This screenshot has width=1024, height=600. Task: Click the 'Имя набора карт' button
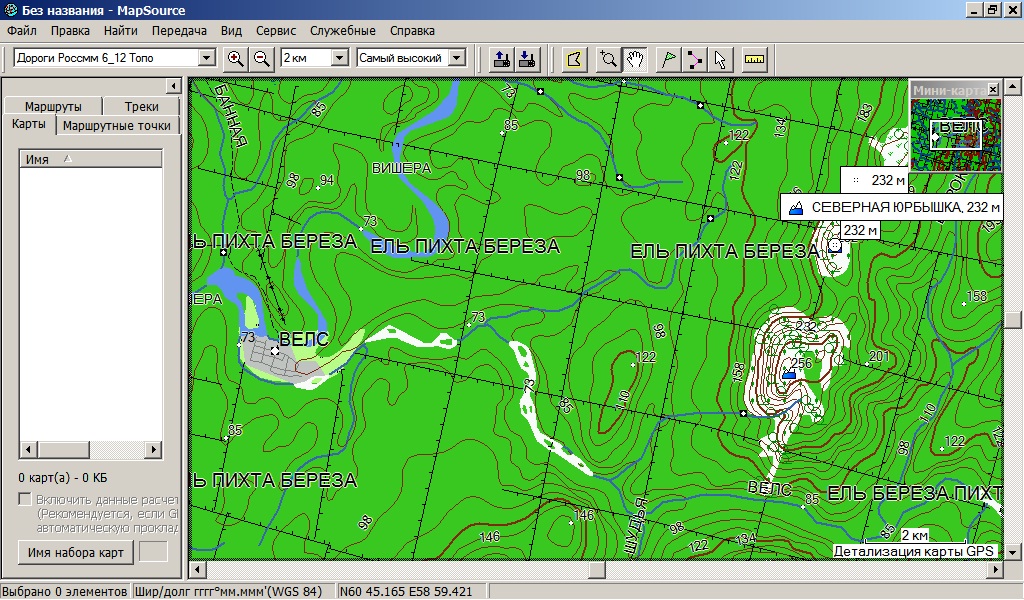click(x=76, y=552)
